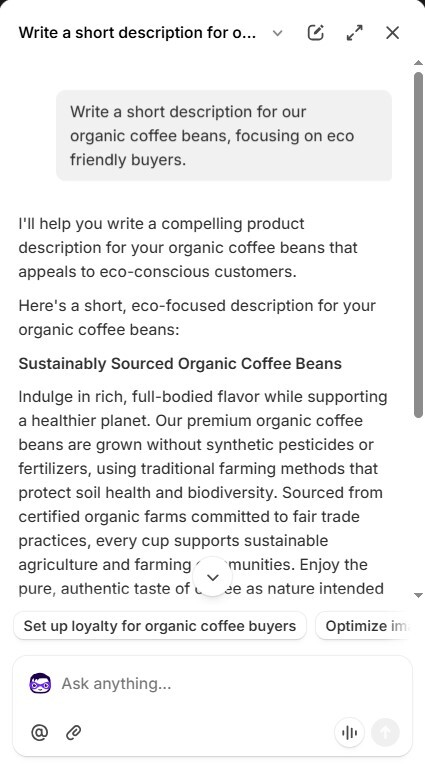Click the conversation title text
Screen dimensions: 425x765
(x=137, y=33)
